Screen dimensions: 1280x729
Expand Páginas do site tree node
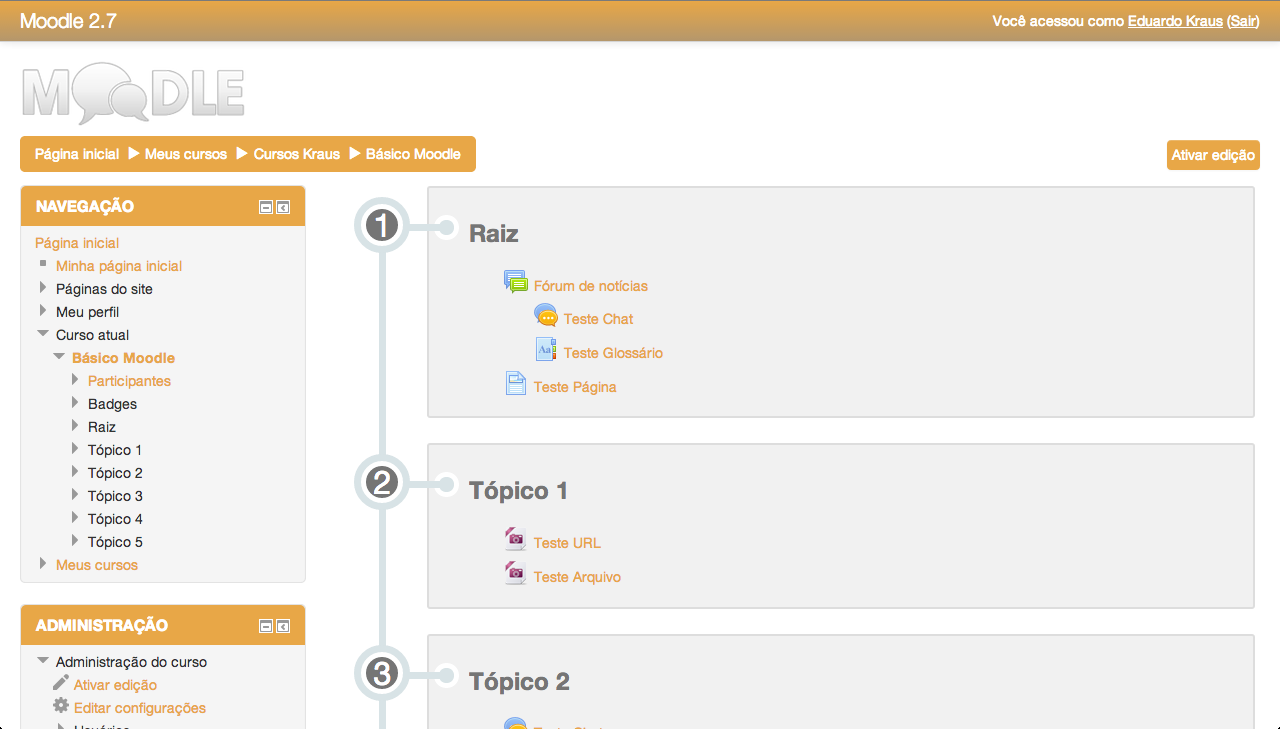43,288
